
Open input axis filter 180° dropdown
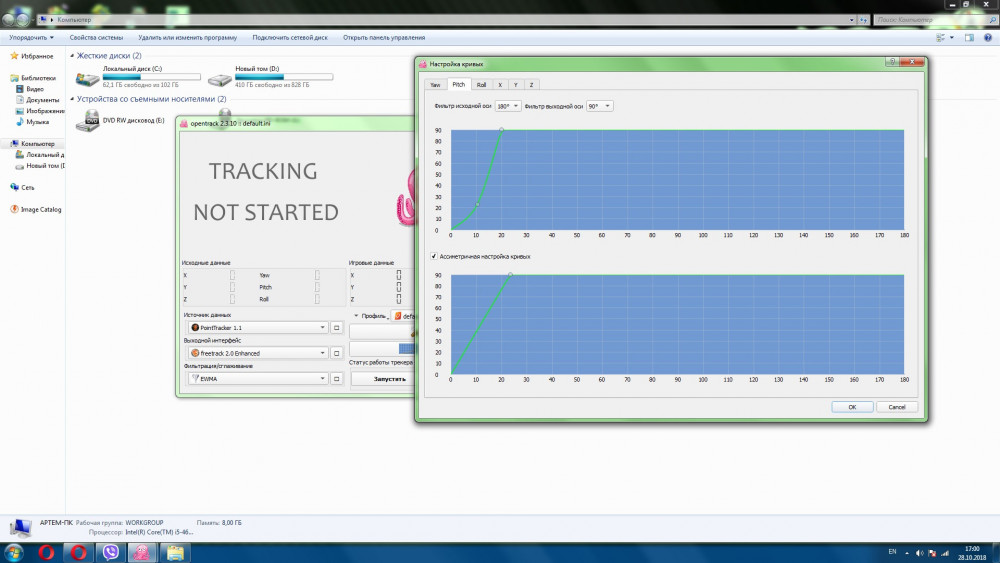point(508,106)
